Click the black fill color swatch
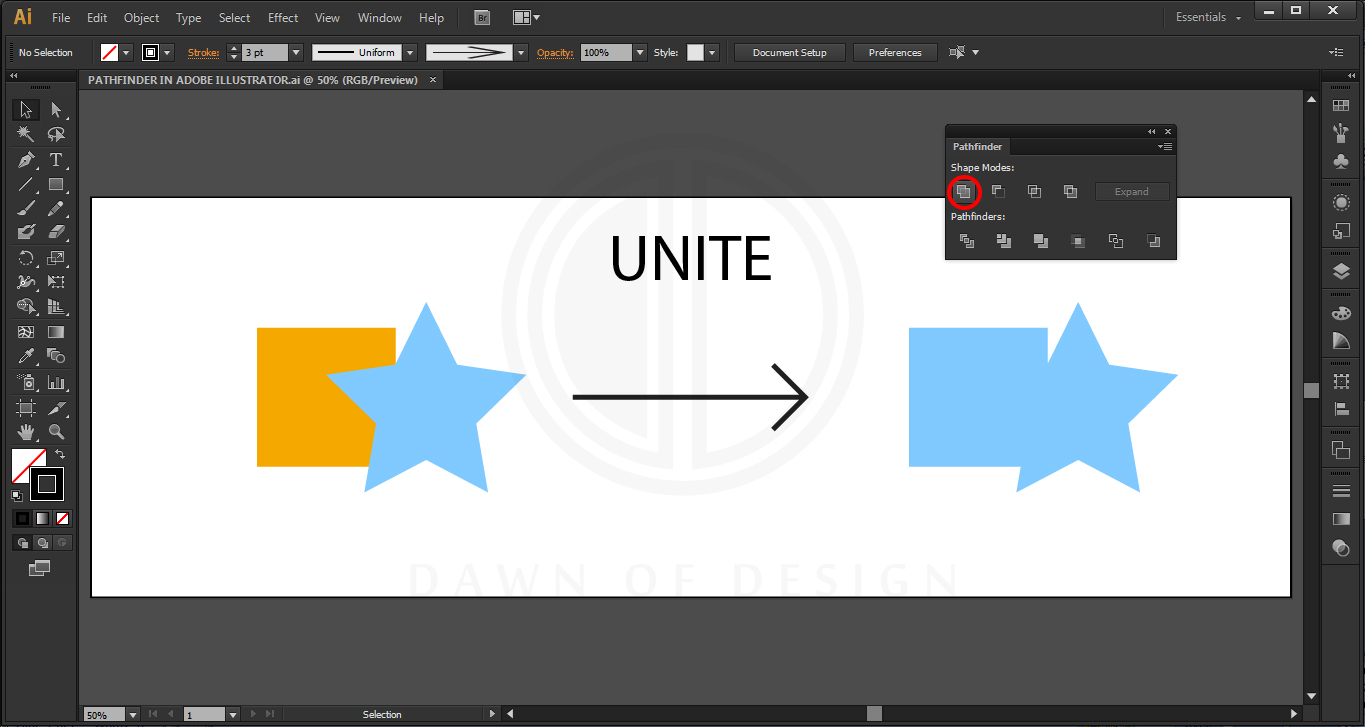Image resolution: width=1365 pixels, height=727 pixels. tap(22, 518)
